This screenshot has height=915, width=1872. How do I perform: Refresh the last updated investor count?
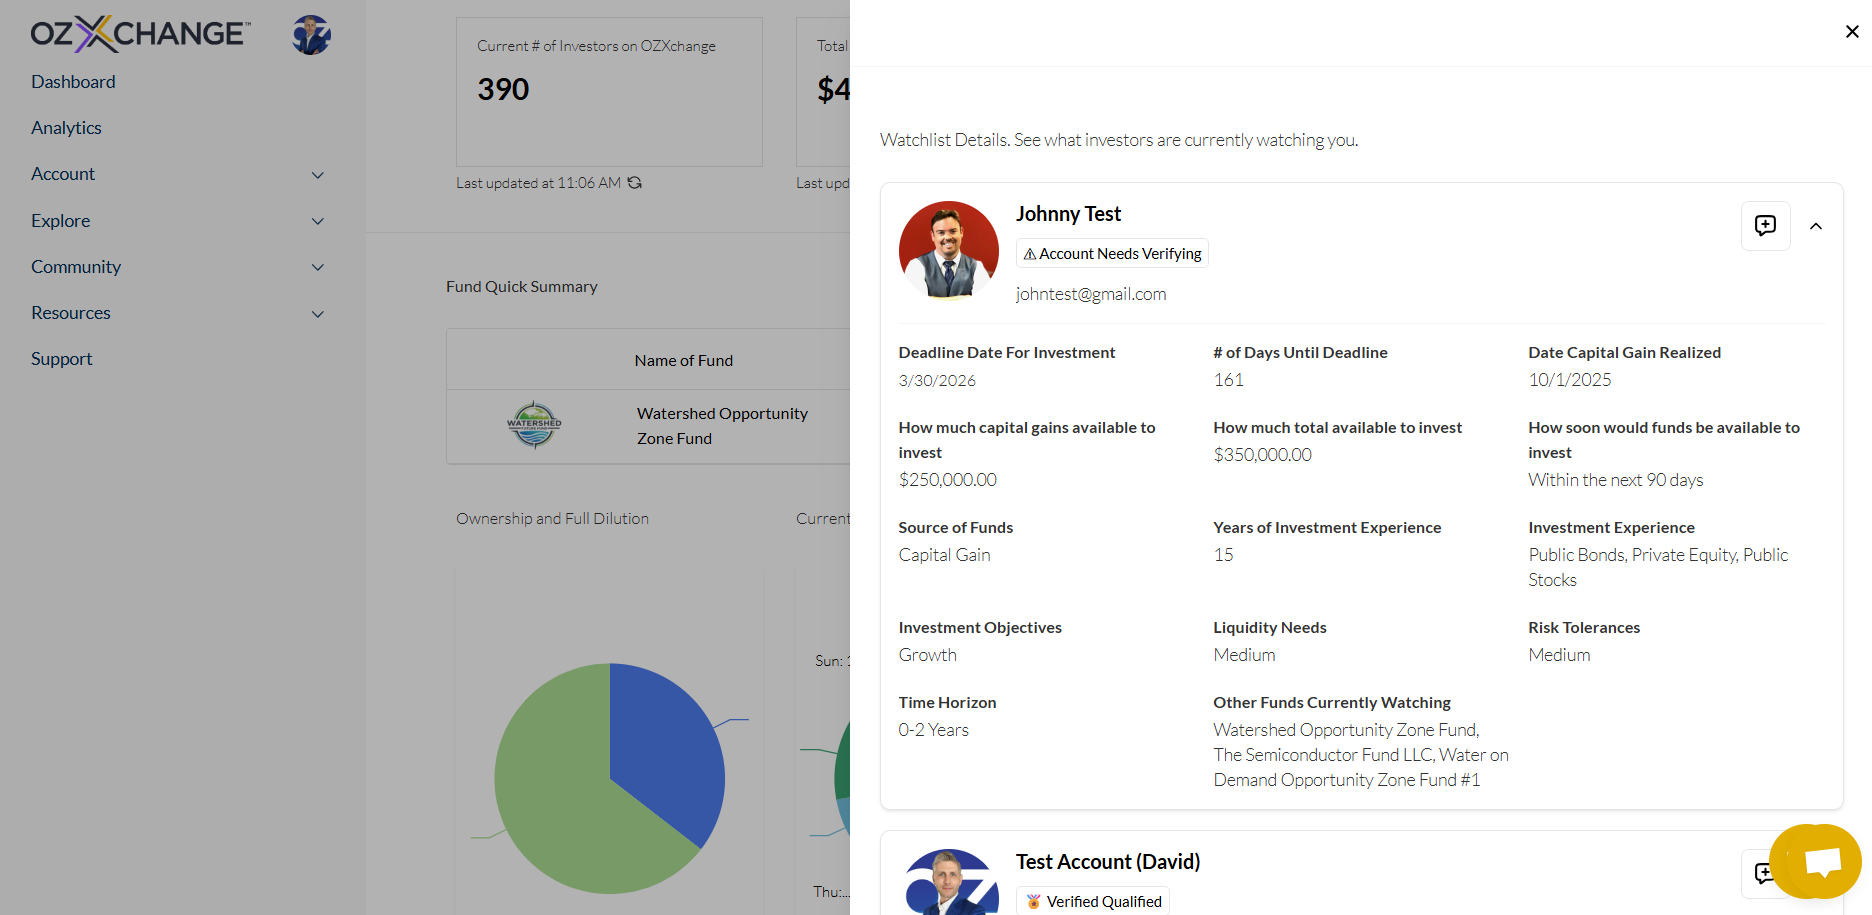635,183
